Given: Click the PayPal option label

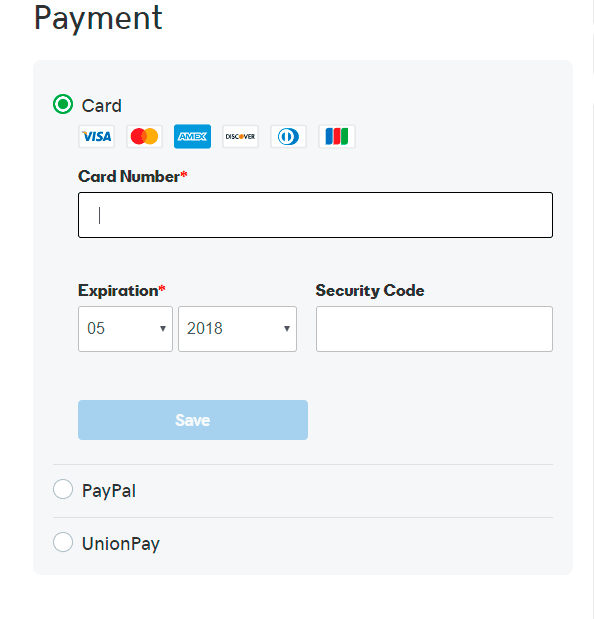Looking at the screenshot, I should [109, 491].
